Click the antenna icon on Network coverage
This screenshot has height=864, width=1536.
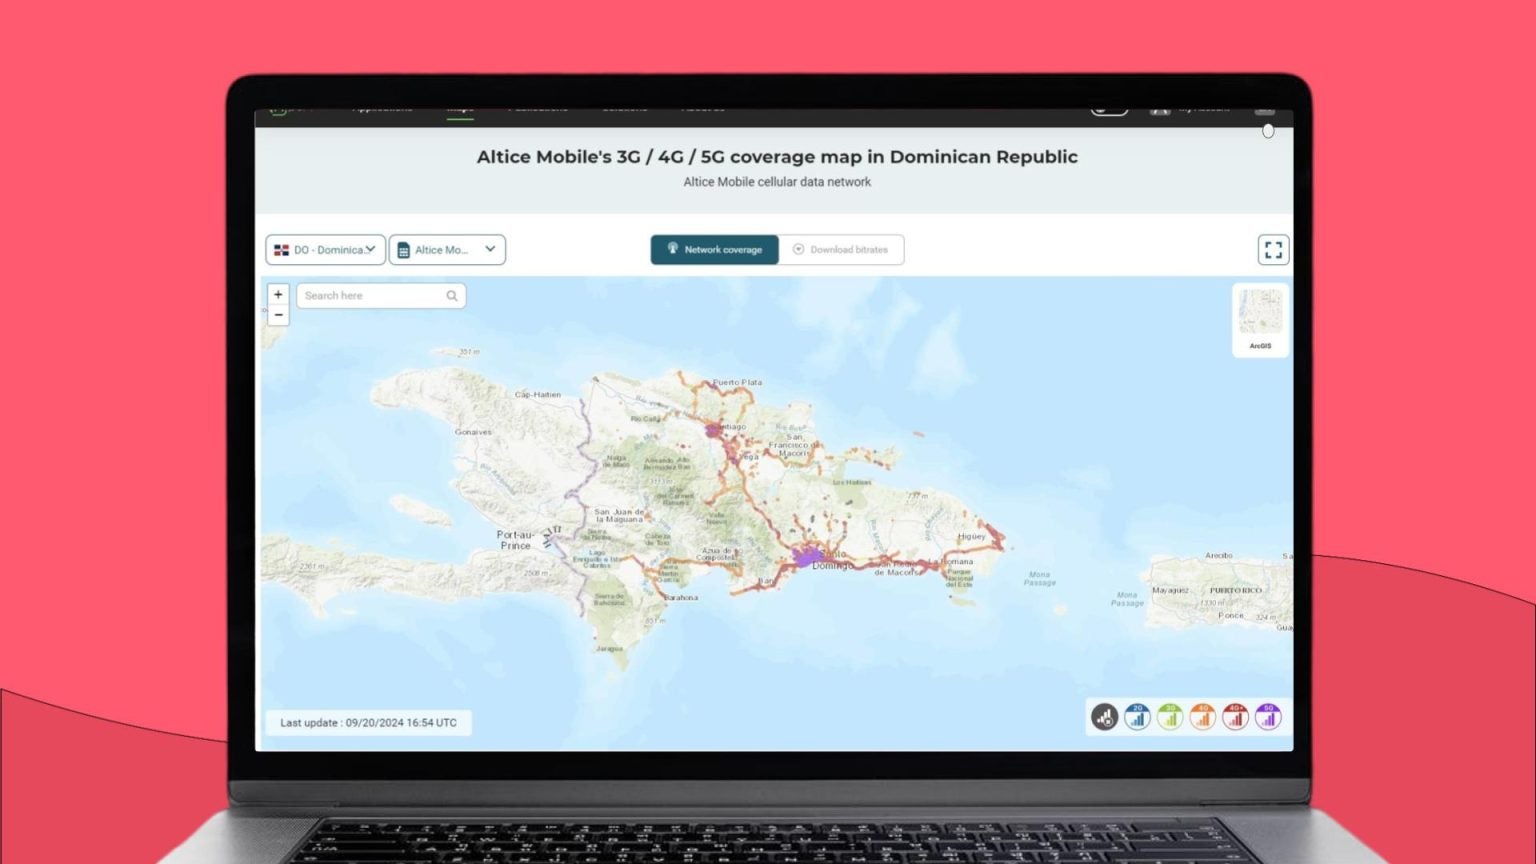click(x=673, y=249)
